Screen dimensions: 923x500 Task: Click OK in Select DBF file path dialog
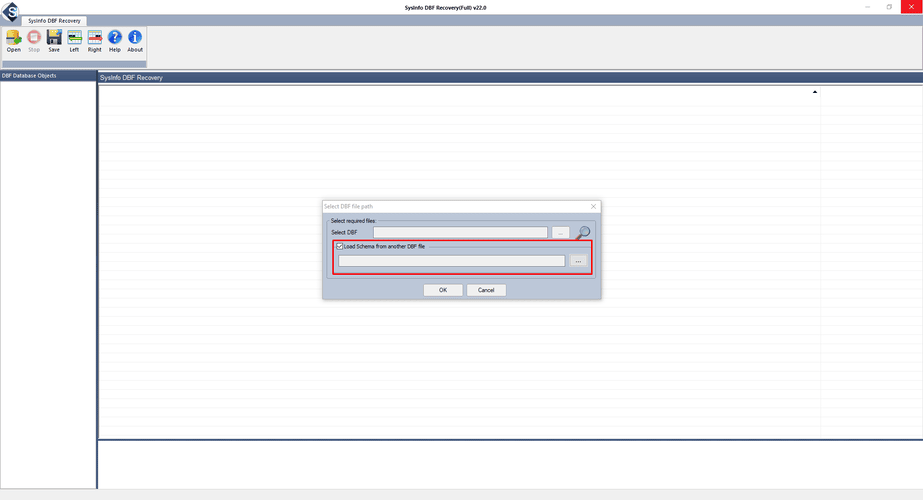point(443,290)
